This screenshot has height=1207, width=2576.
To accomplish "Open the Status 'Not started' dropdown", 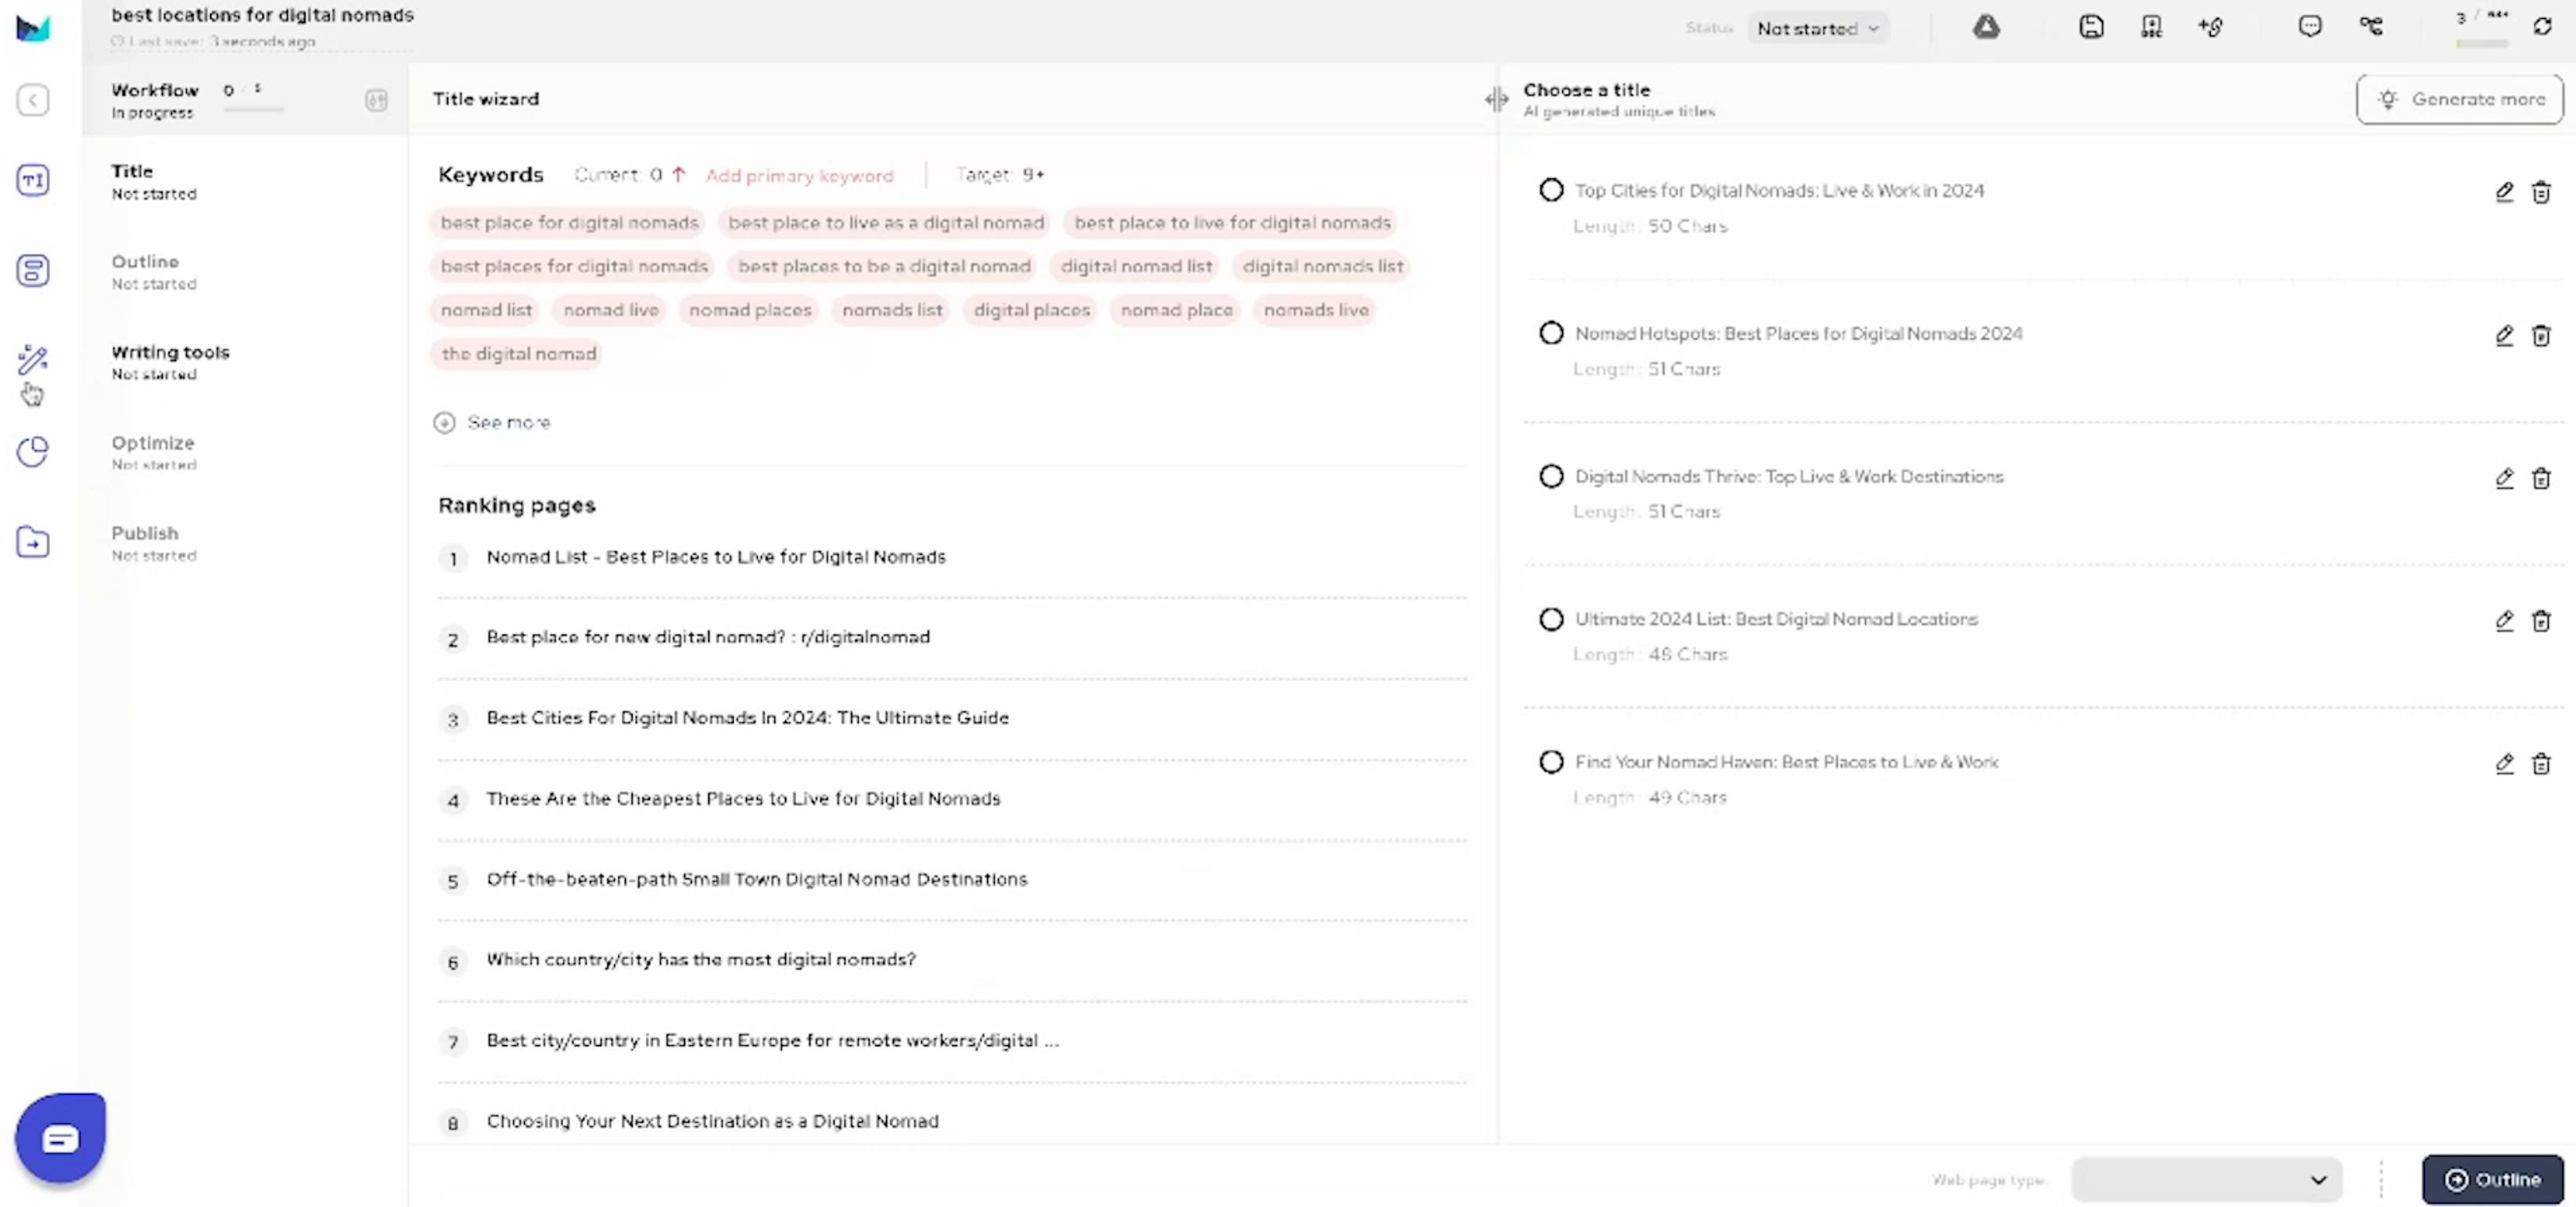I will pyautogui.click(x=1817, y=28).
